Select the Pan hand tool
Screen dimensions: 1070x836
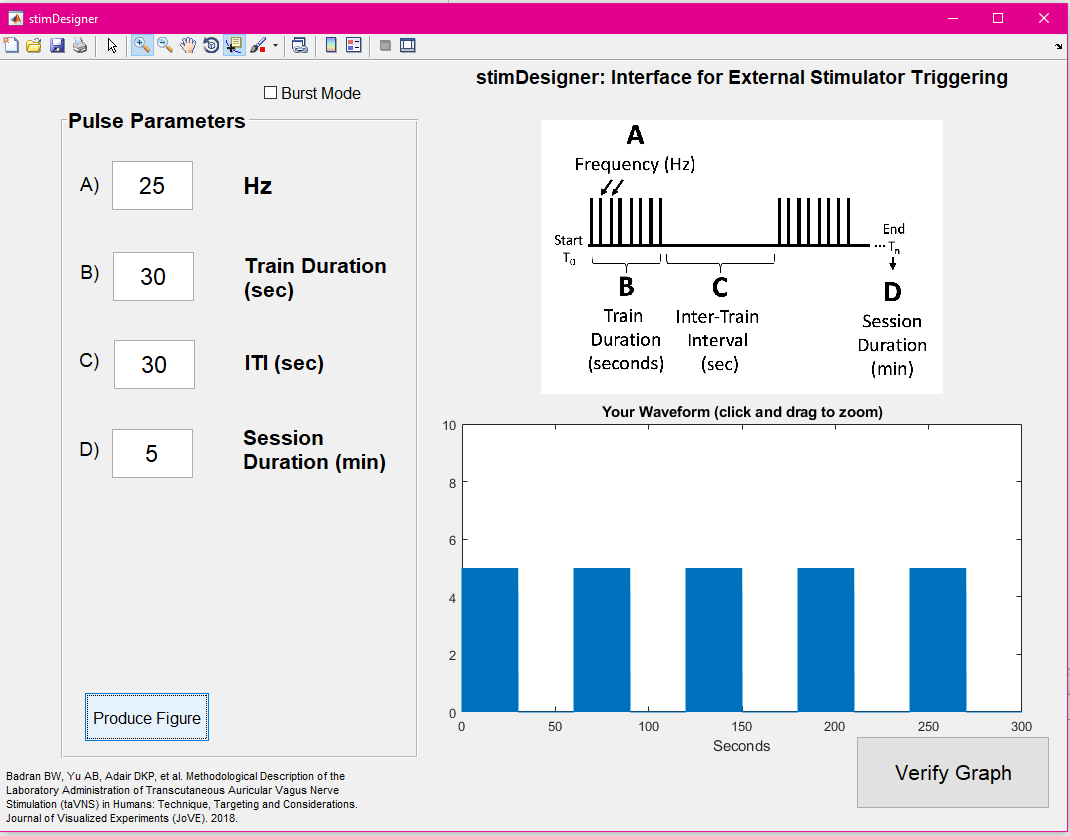point(188,45)
